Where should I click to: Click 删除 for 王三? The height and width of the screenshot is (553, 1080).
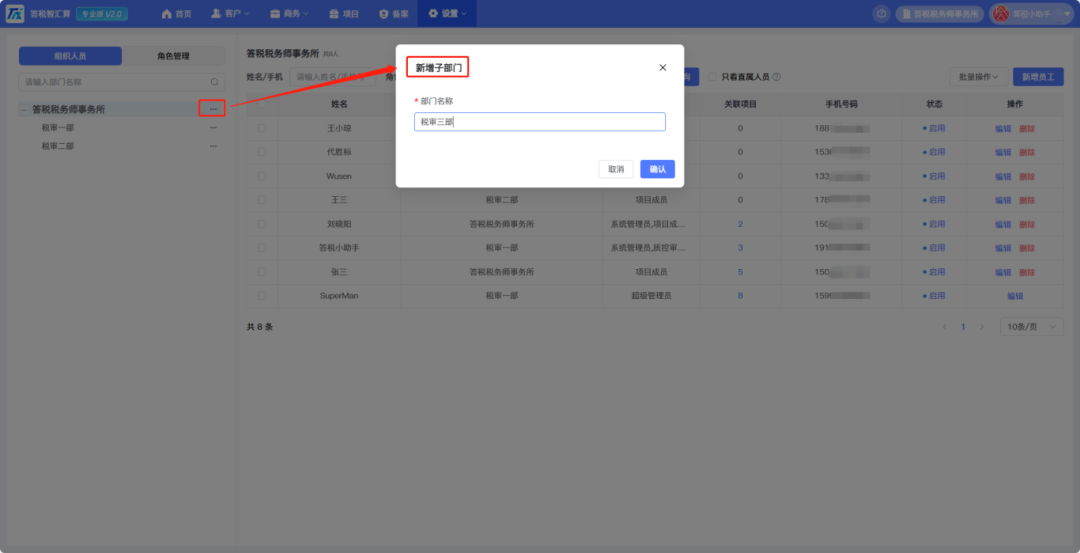click(x=1027, y=200)
